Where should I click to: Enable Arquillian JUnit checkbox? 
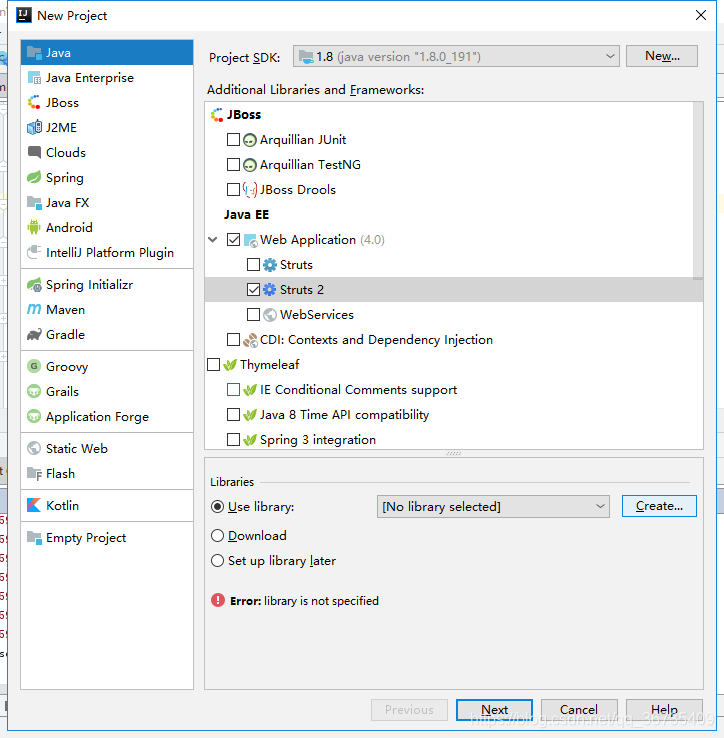click(233, 139)
